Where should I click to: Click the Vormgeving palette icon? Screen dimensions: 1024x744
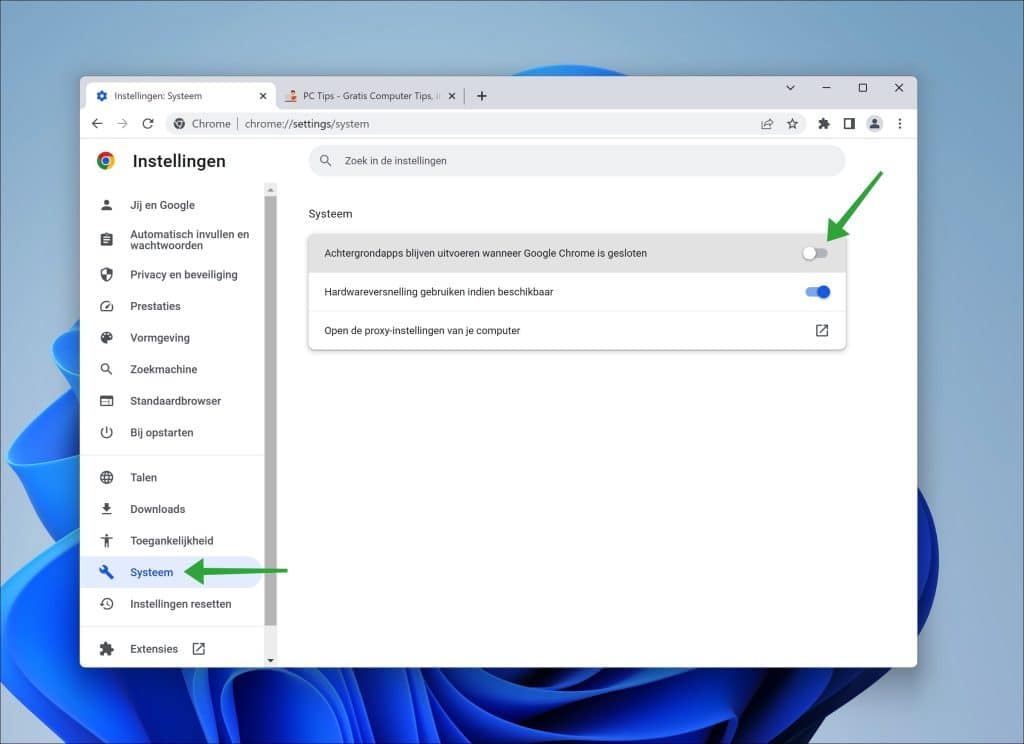[106, 338]
